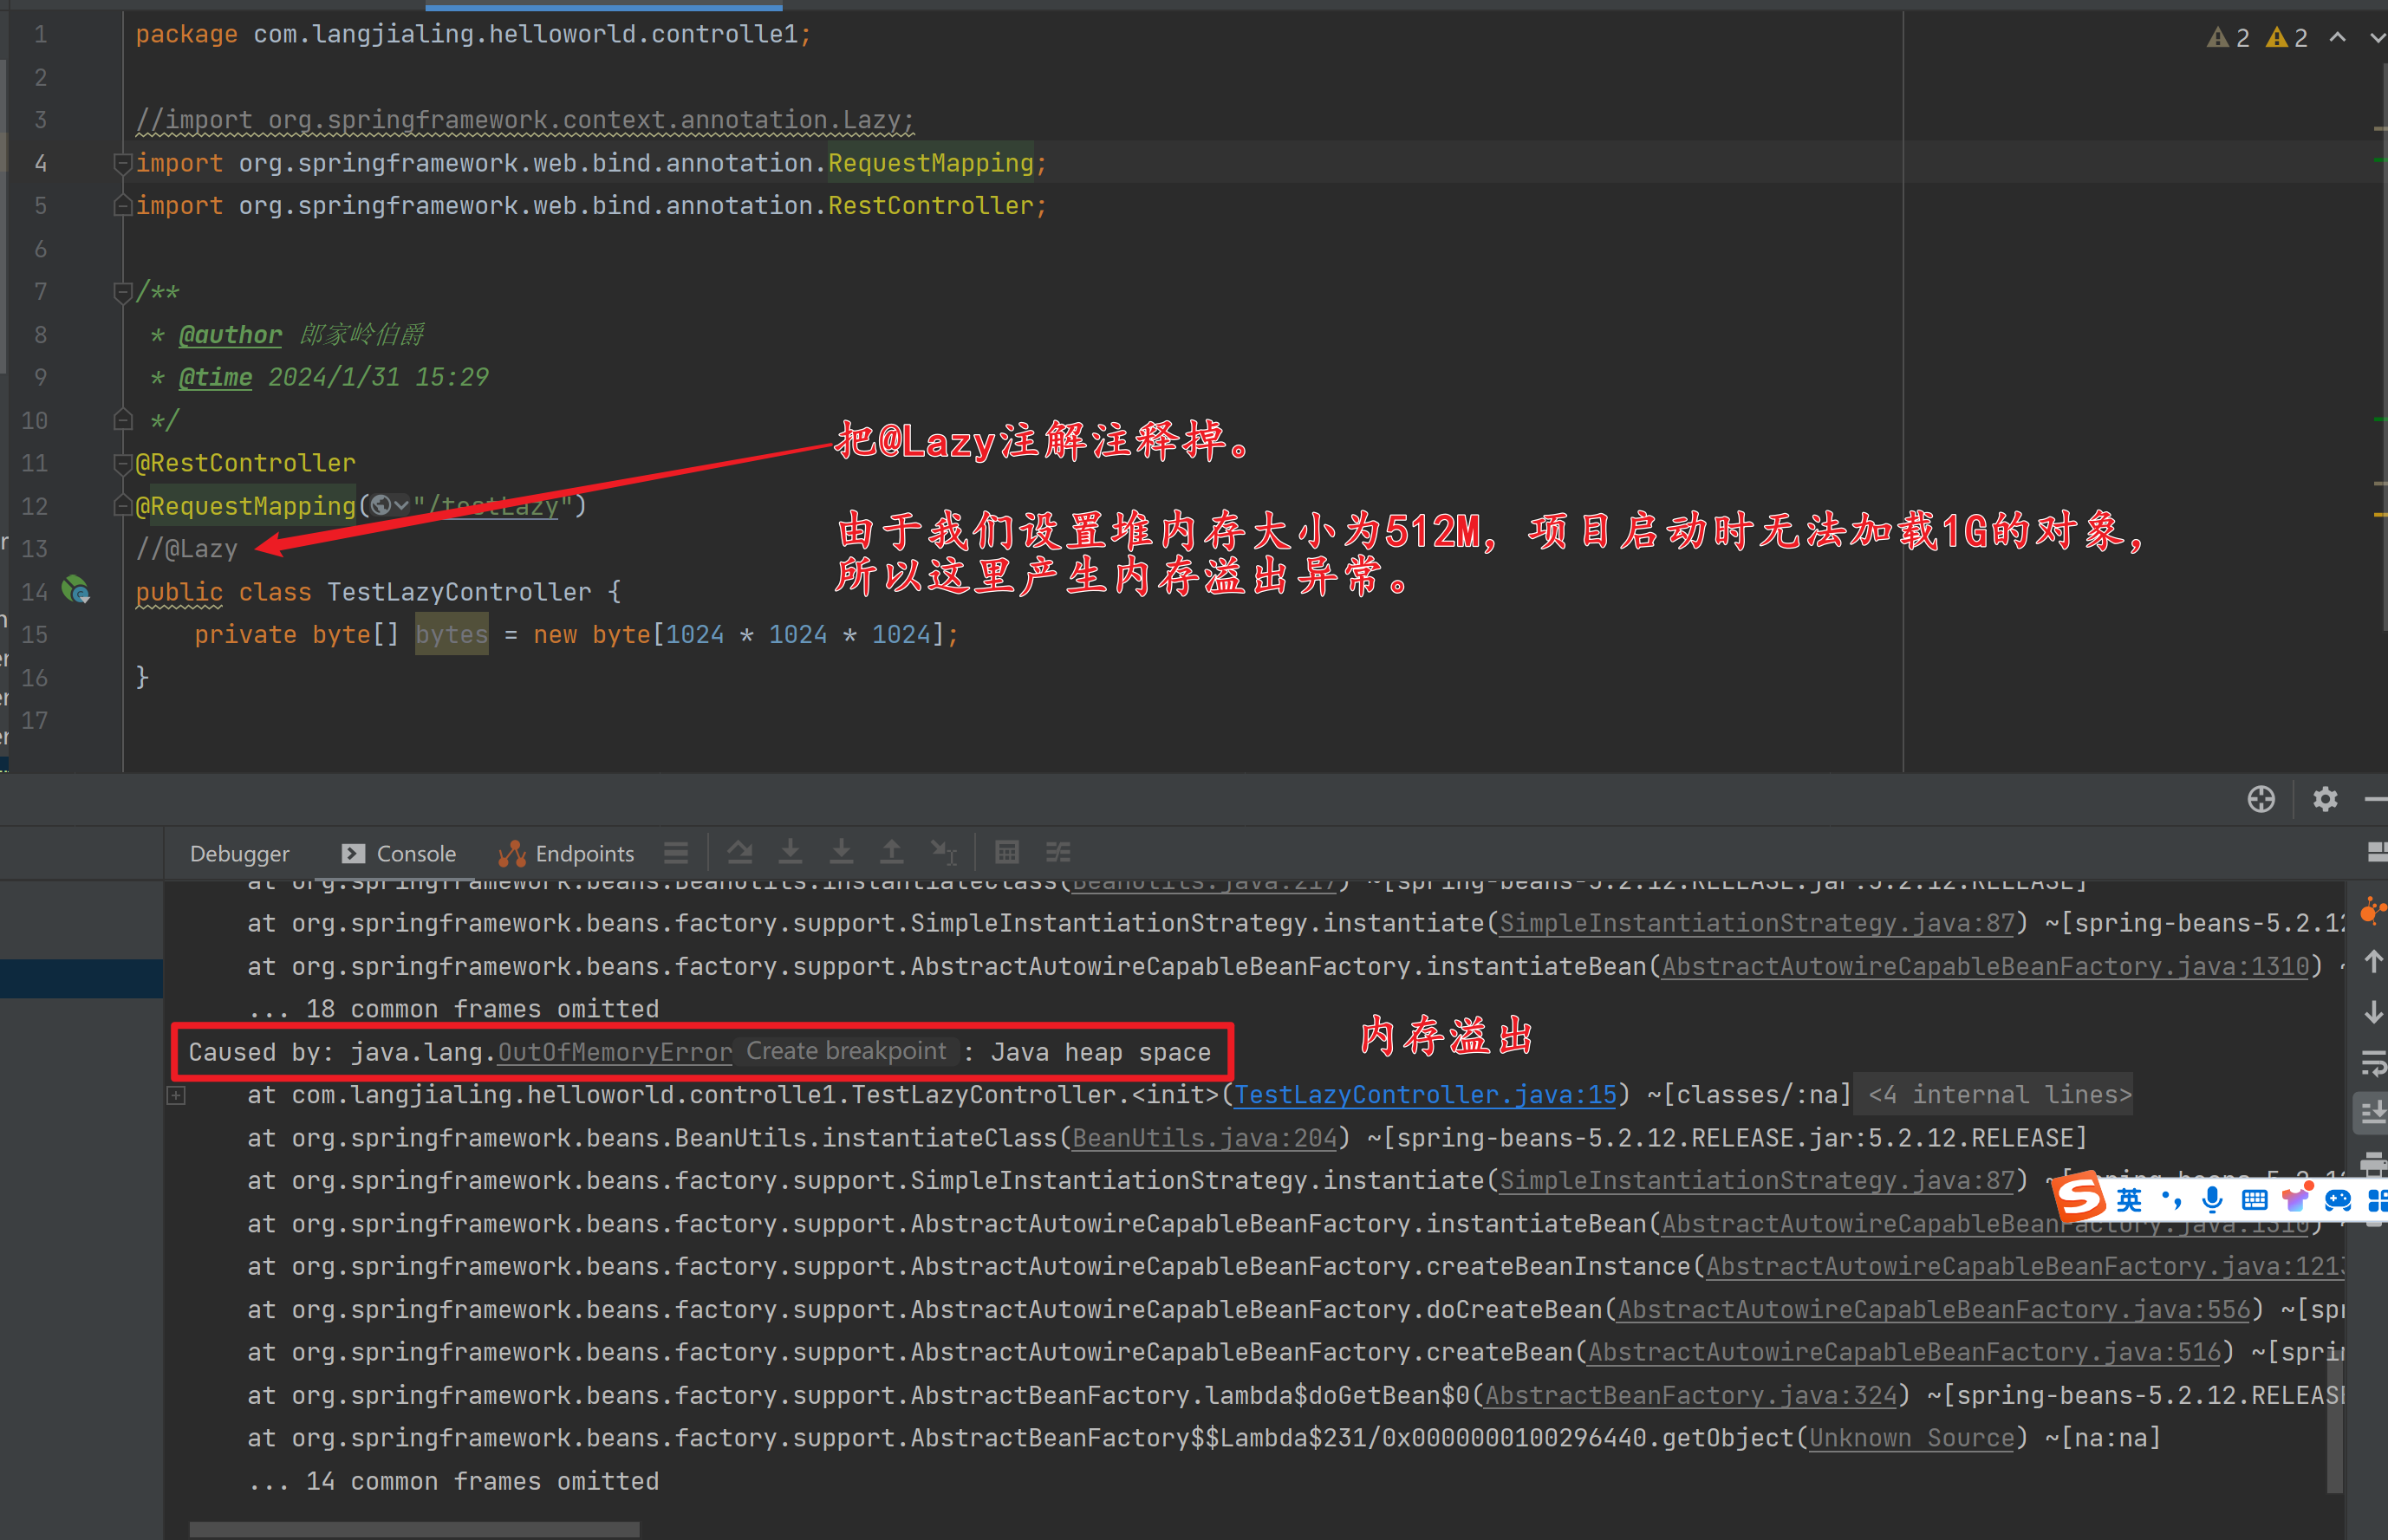Collapse the Javadoc comment fold on line 7

(122, 292)
